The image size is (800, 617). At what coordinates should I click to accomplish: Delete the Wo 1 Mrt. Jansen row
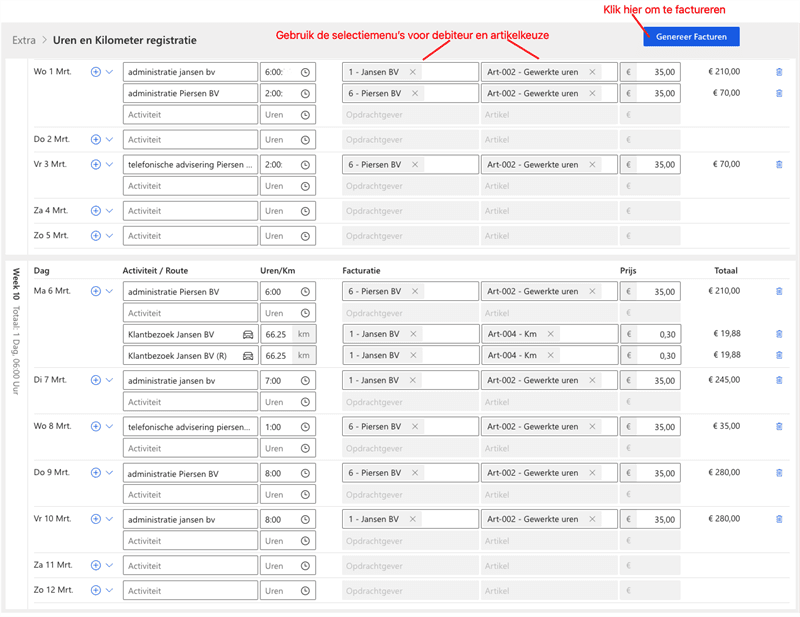pyautogui.click(x=779, y=72)
